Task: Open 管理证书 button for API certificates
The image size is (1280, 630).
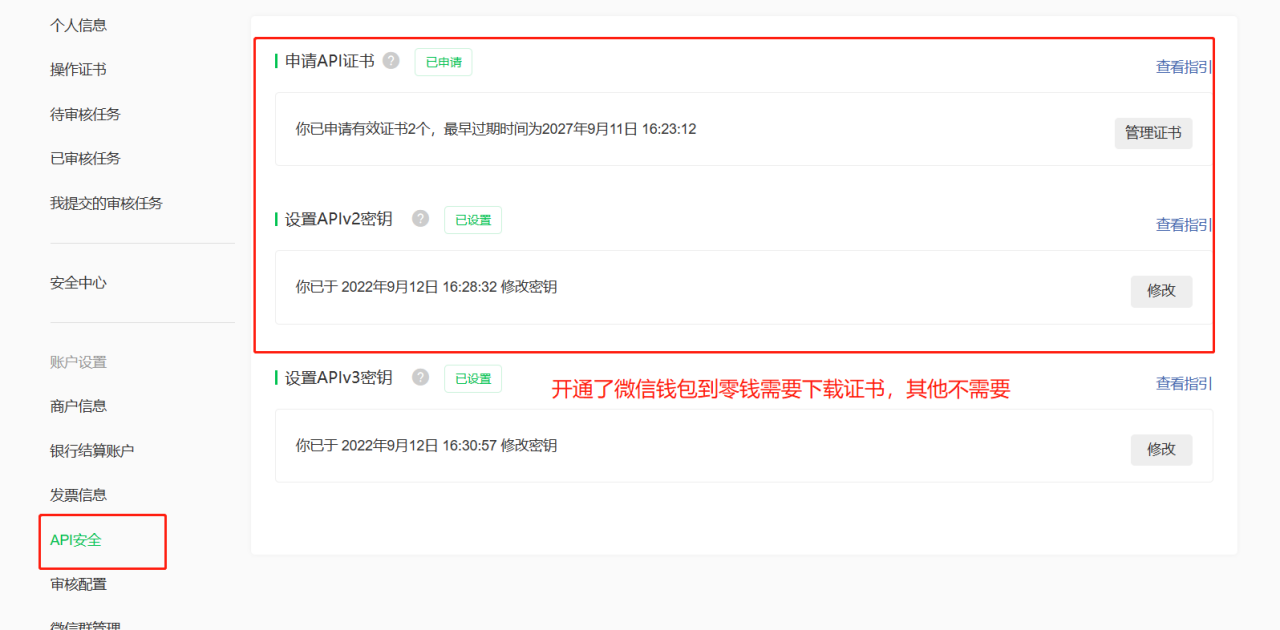Action: click(1153, 133)
